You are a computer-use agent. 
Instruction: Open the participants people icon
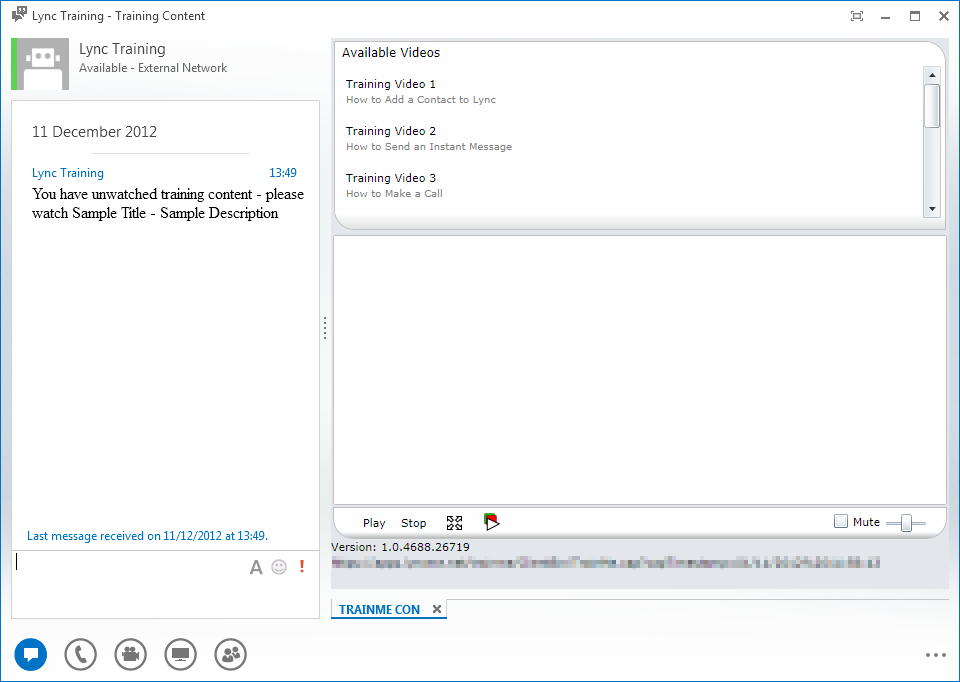click(x=231, y=654)
